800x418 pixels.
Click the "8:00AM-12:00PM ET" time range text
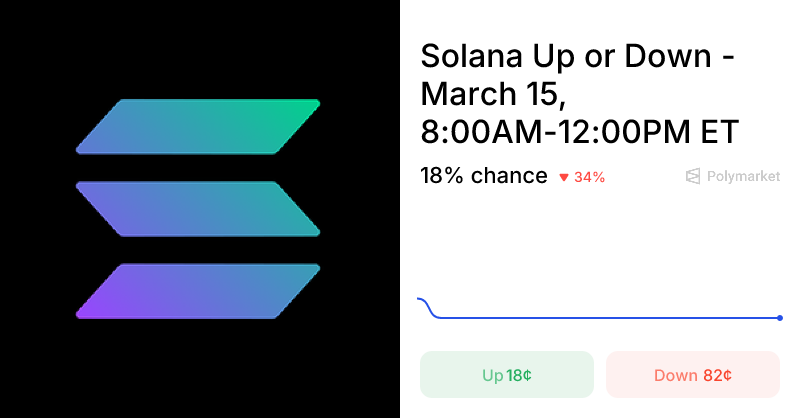[579, 131]
